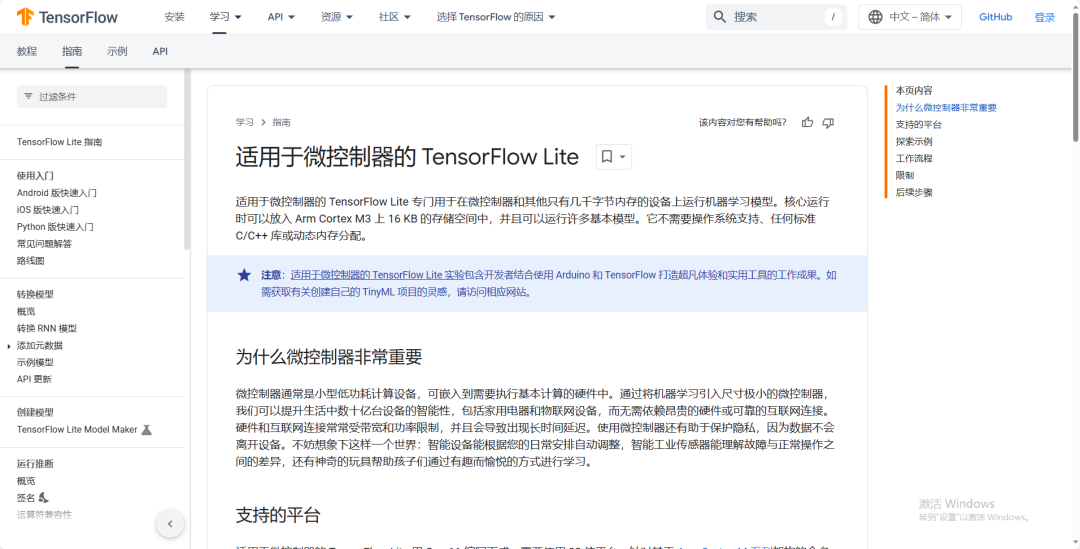Click the thumbs down not helpful icon
The image size is (1080, 549).
coord(828,123)
